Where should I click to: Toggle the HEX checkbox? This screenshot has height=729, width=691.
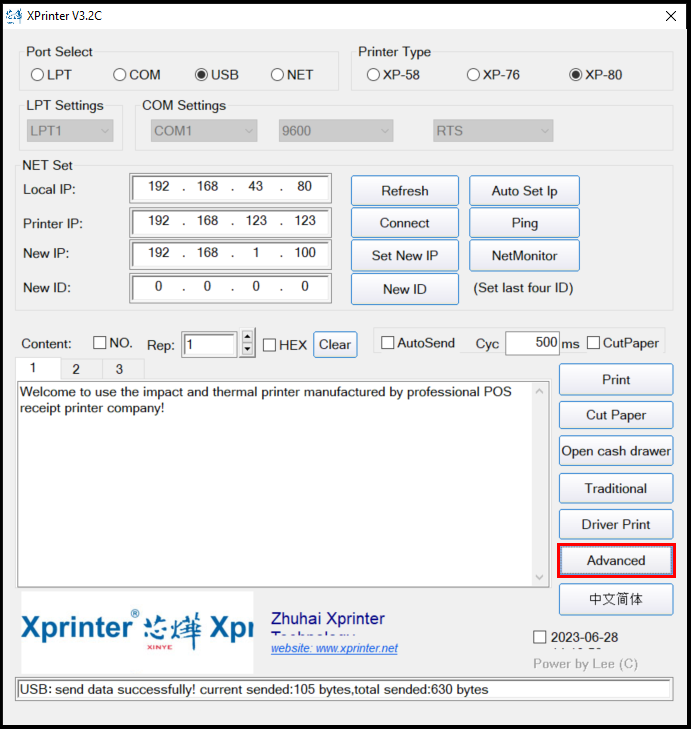click(270, 345)
